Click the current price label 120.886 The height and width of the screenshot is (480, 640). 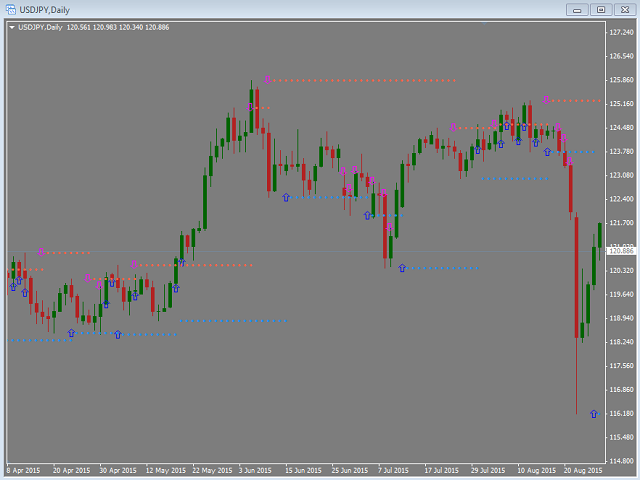(x=621, y=251)
